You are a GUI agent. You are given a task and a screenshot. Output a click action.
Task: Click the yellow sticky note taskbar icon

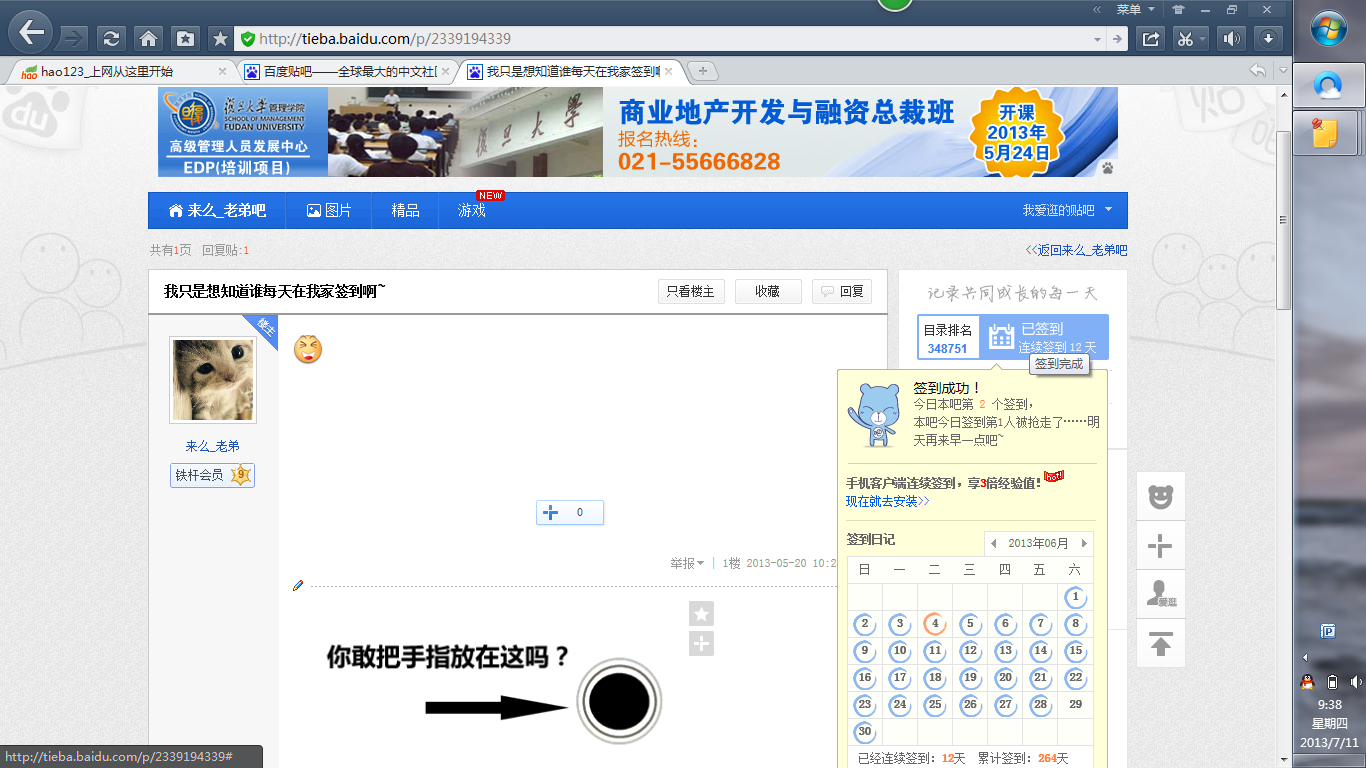click(1327, 134)
